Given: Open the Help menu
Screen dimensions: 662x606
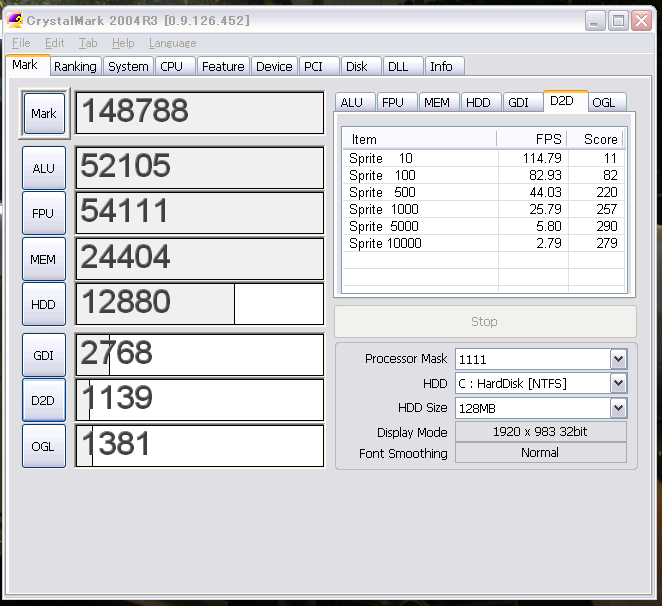Looking at the screenshot, I should pos(123,43).
